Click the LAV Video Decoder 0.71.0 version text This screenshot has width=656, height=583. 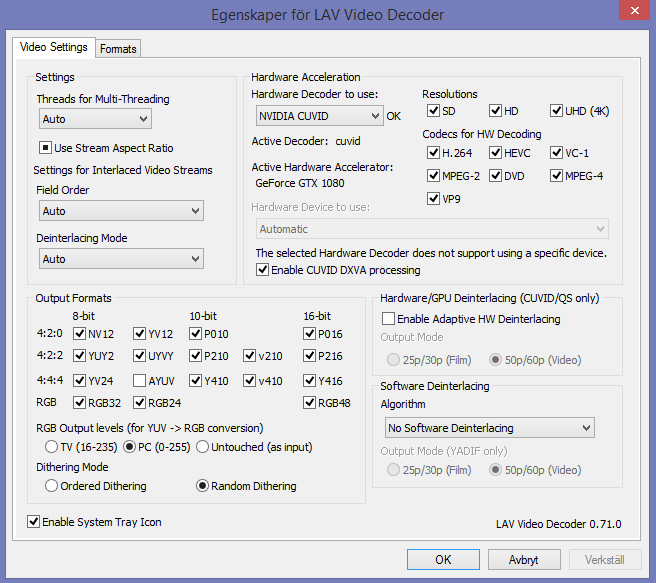coord(559,524)
